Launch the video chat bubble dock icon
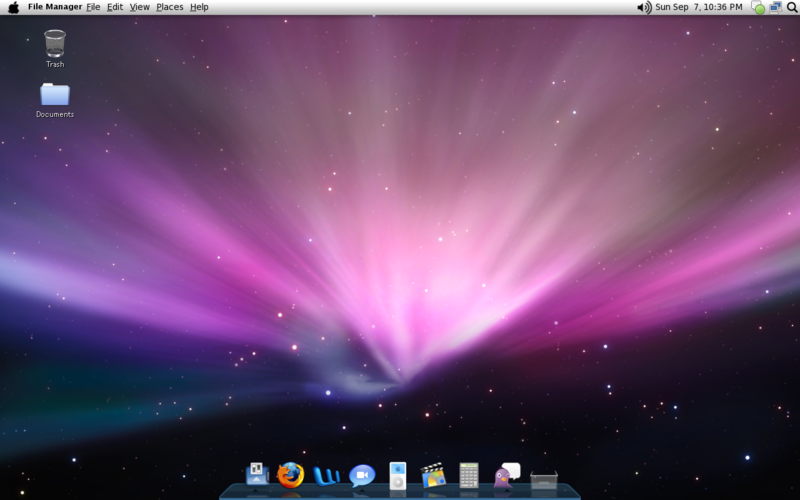The width and height of the screenshot is (800, 500). (x=362, y=476)
